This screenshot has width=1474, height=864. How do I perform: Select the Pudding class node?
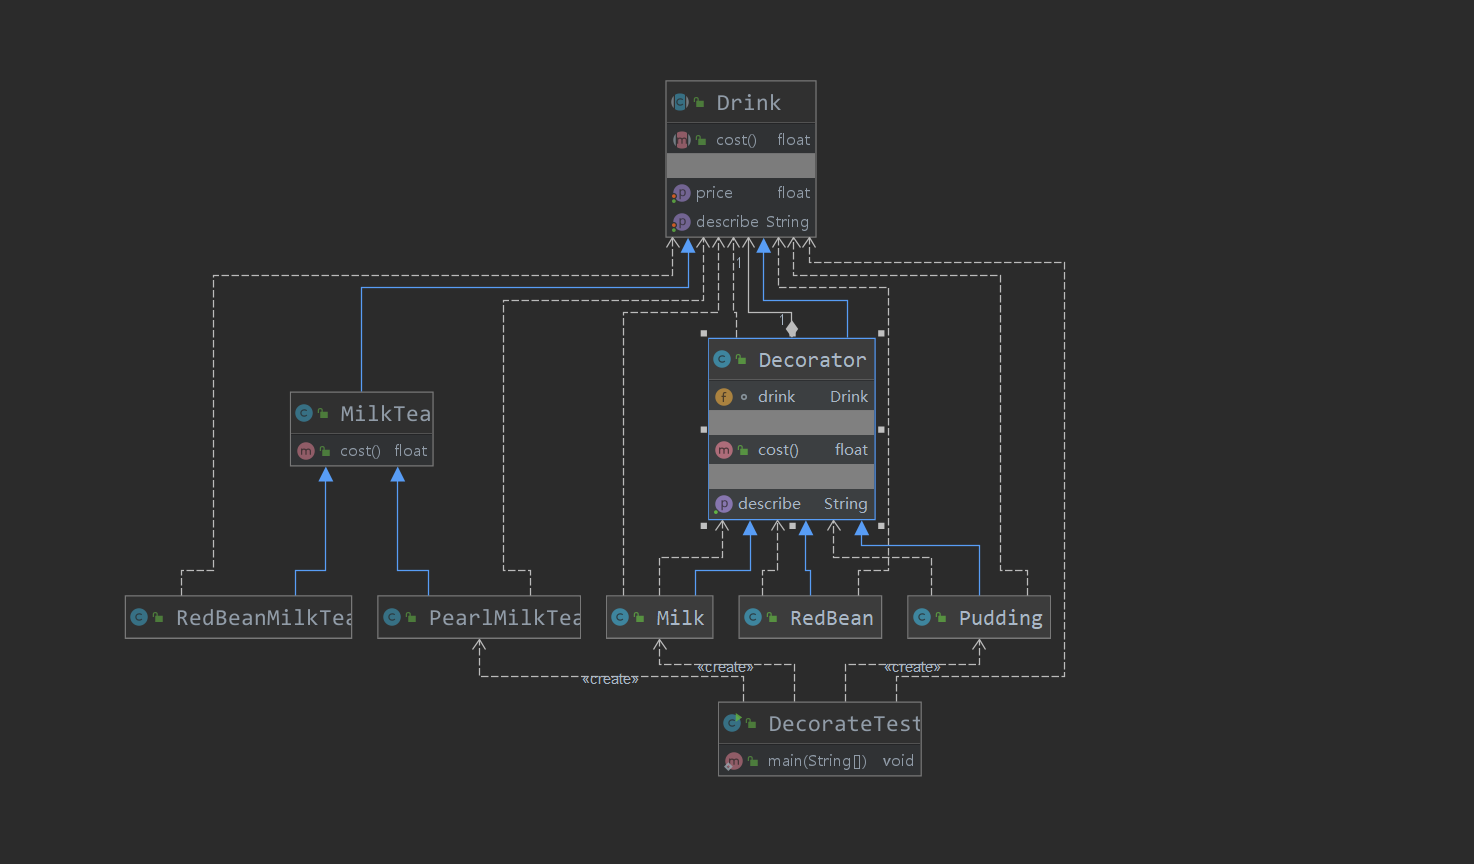(x=979, y=617)
